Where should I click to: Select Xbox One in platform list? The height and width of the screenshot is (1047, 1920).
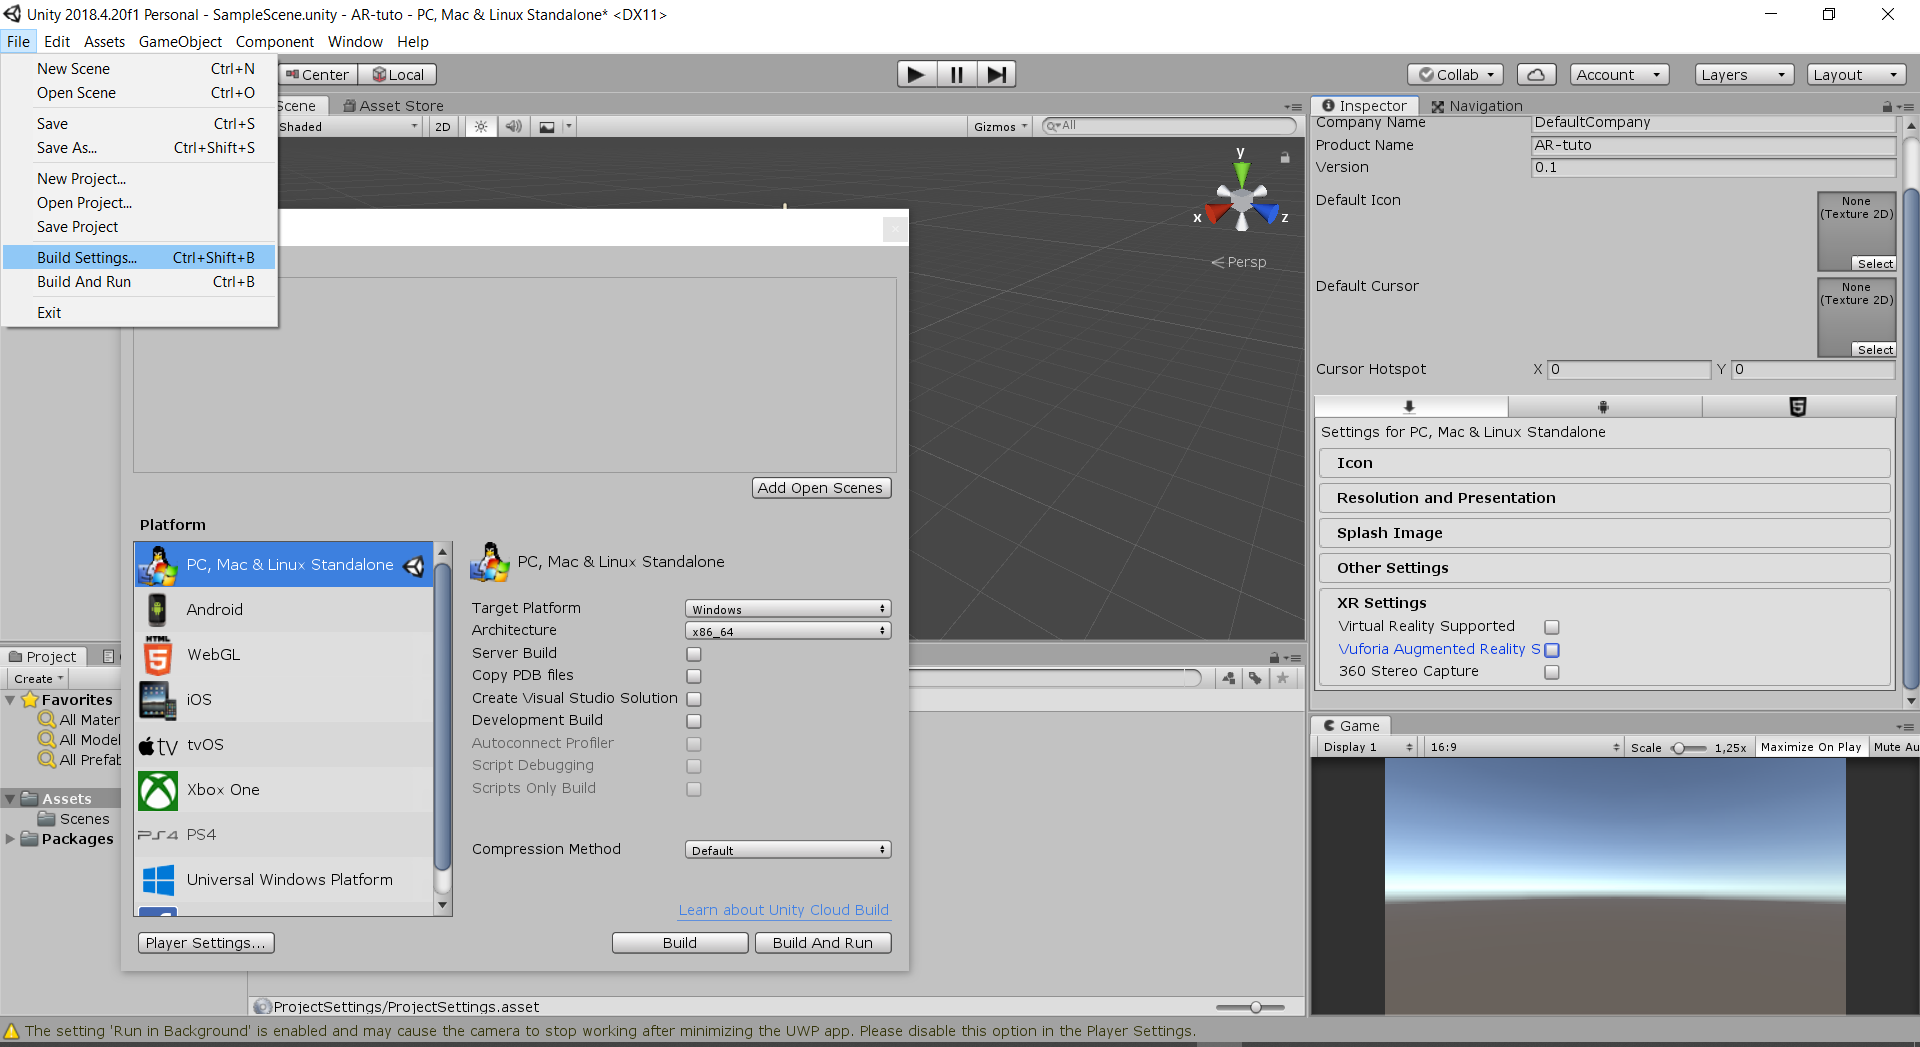(x=223, y=790)
